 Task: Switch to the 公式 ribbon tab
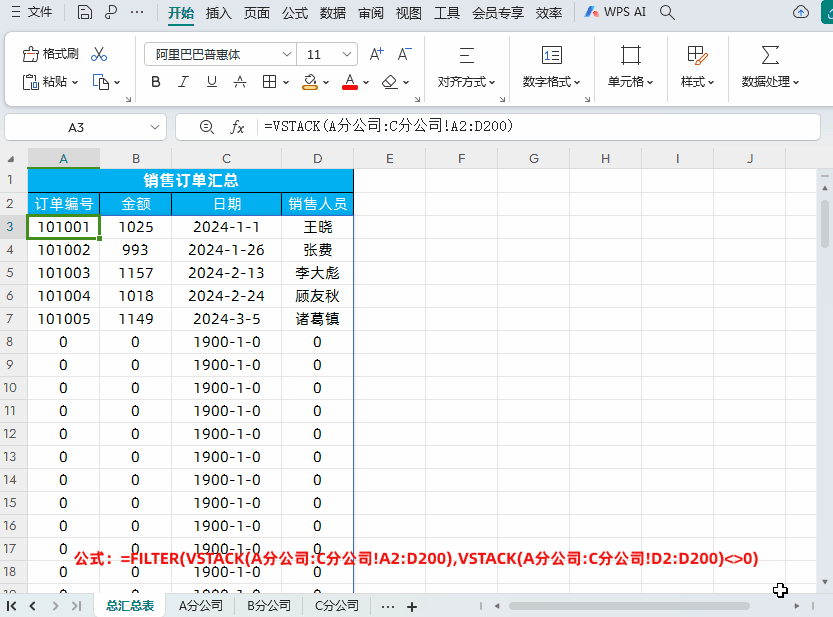295,13
